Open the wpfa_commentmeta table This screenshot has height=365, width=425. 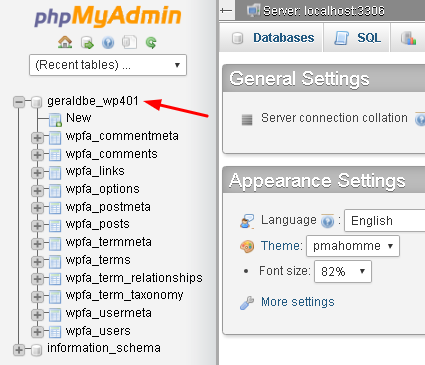pyautogui.click(x=122, y=136)
